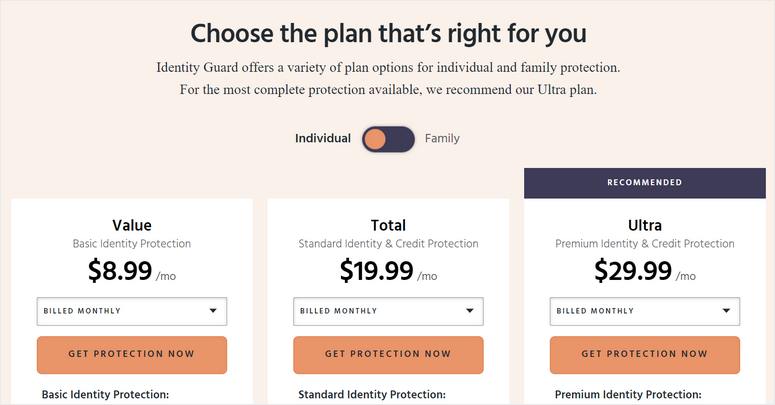Click the 'Choose the plan' page heading

388,33
